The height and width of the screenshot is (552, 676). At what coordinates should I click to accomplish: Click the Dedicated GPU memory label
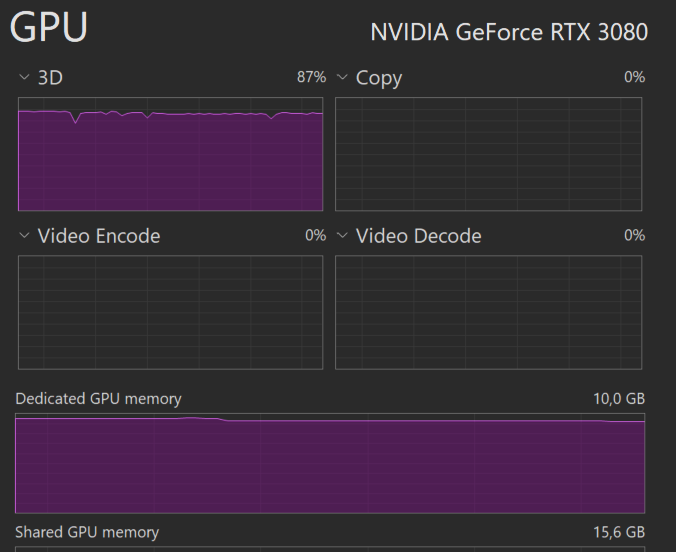click(x=98, y=399)
